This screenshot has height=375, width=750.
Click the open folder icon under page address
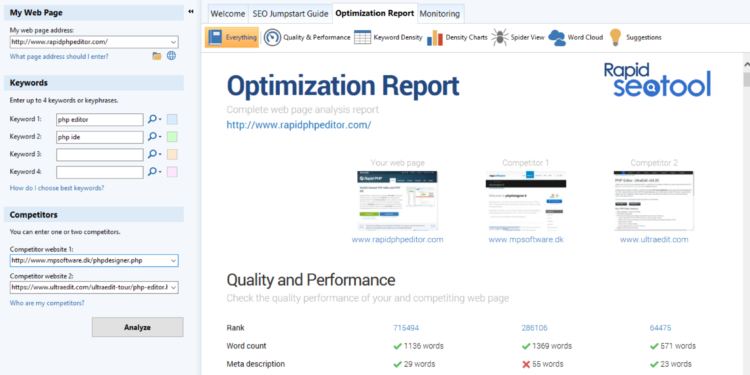[x=157, y=56]
